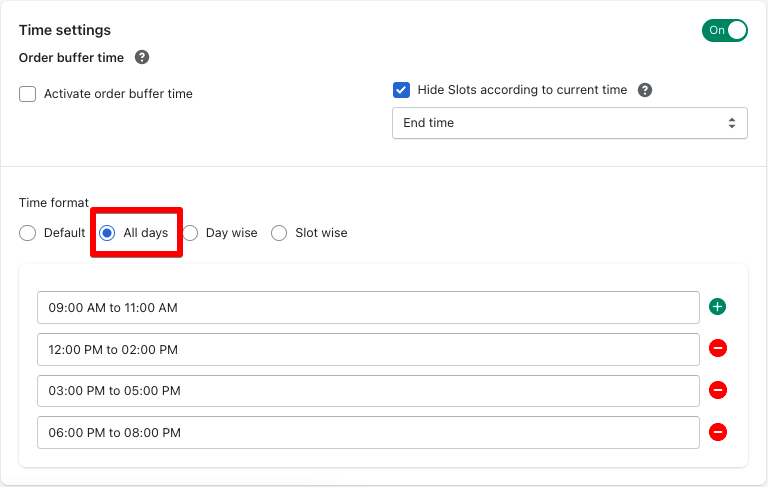Screen dimensions: 768x487
Task: Click help icon beside Order buffer time
Action: coord(142,58)
